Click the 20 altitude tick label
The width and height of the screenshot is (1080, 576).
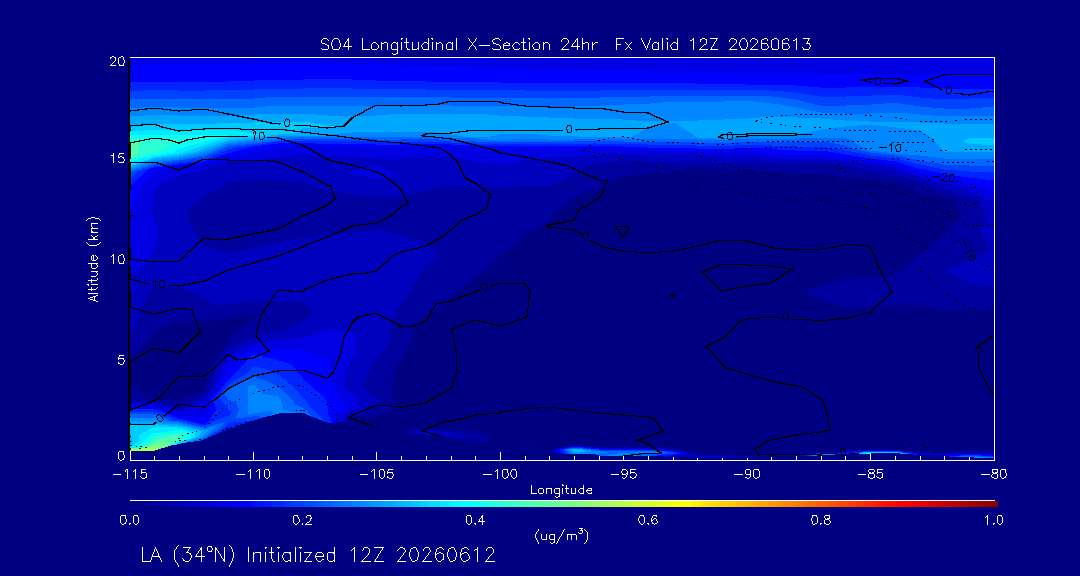pyautogui.click(x=117, y=61)
